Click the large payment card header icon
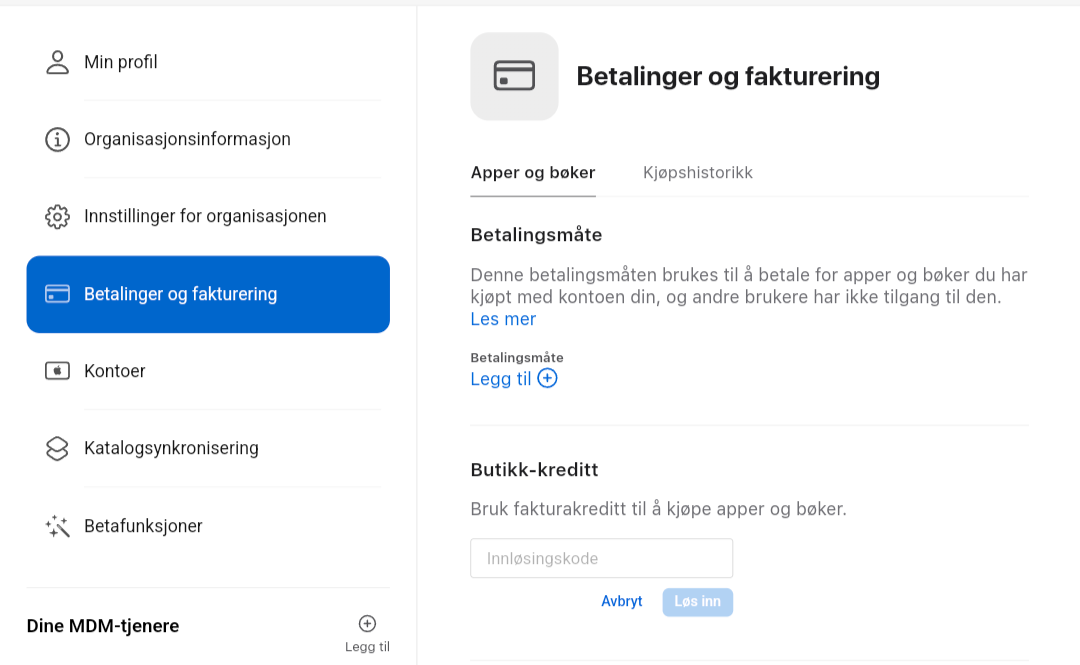 click(x=515, y=76)
